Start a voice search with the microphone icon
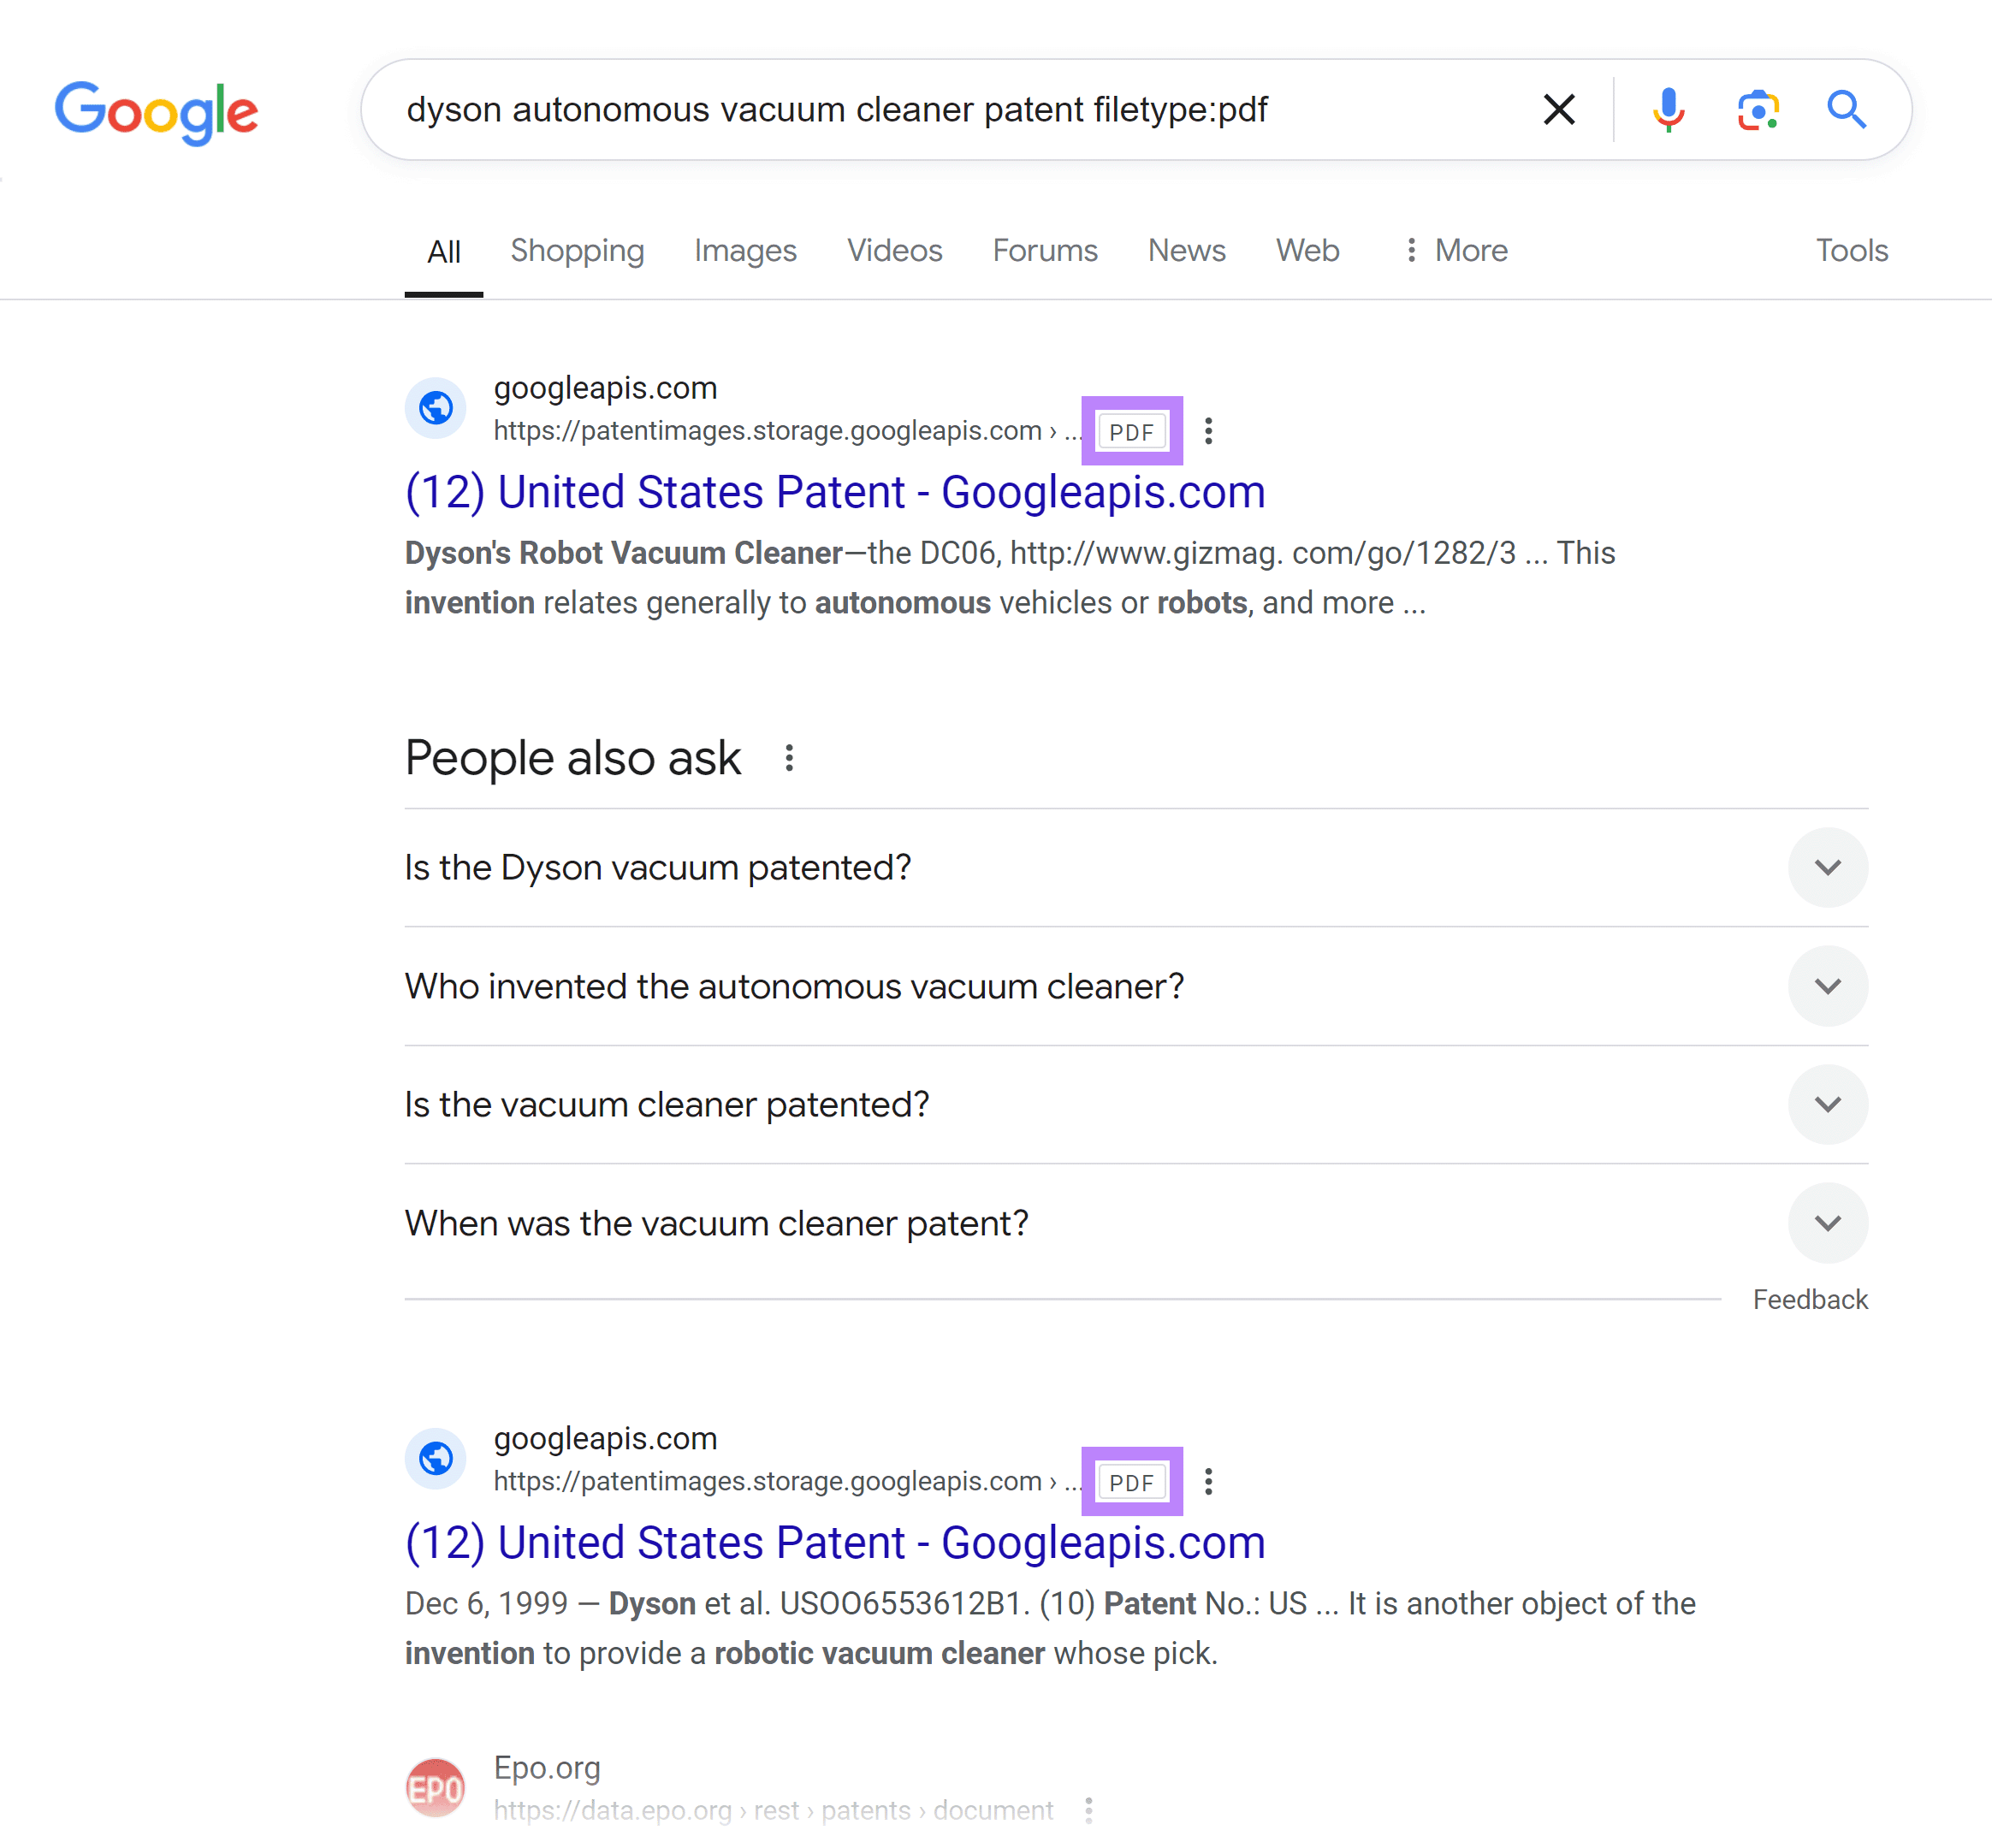 tap(1668, 110)
